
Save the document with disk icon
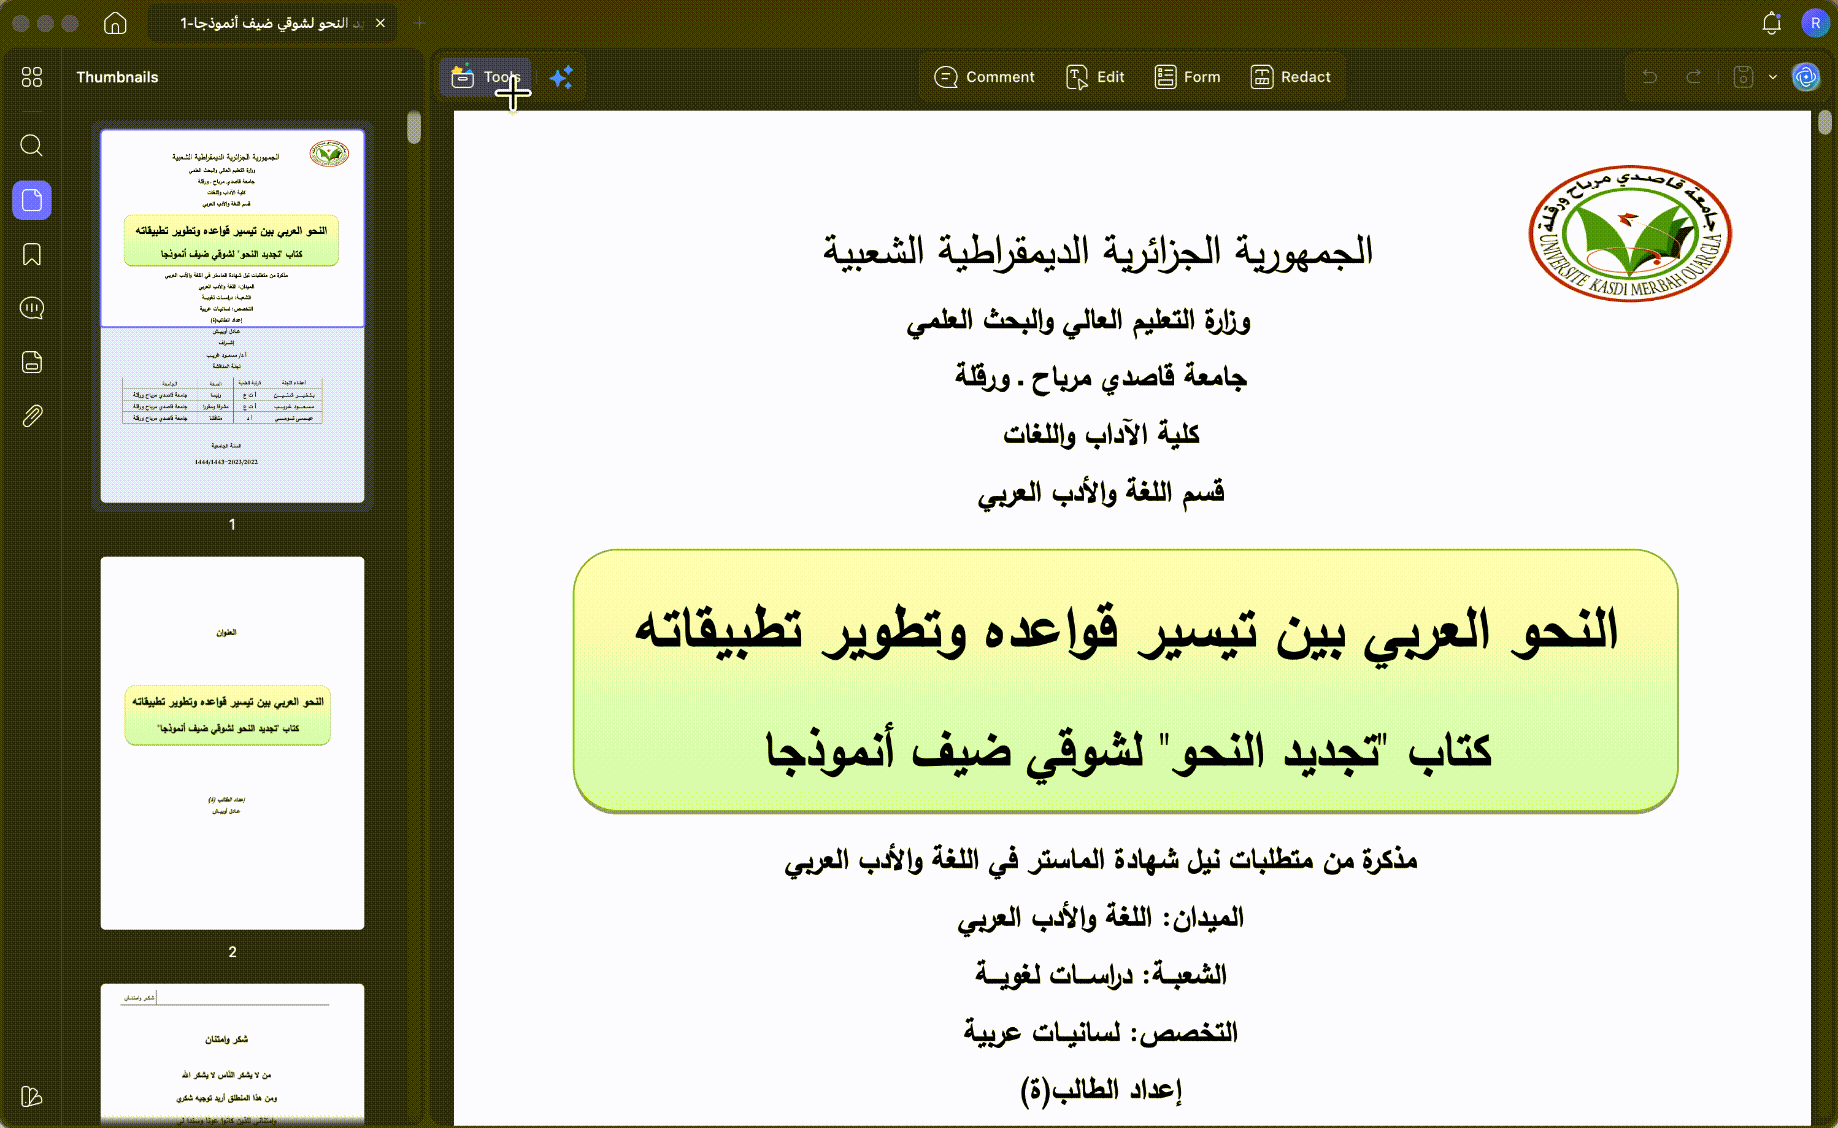tap(1743, 77)
